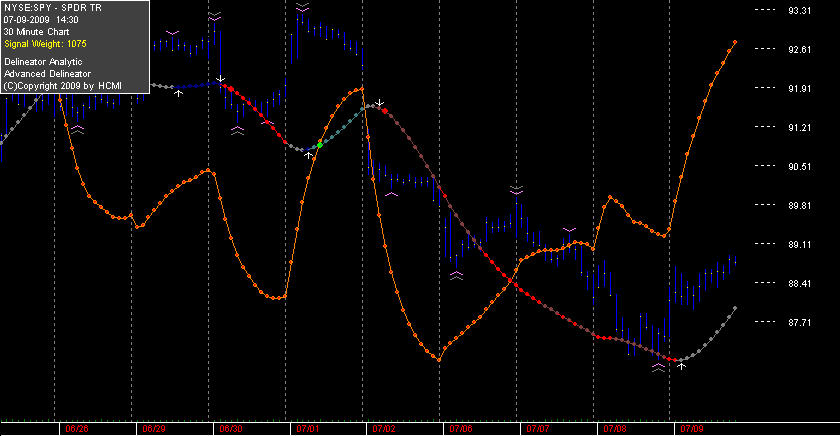Select the 07/09 date label

(x=692, y=429)
